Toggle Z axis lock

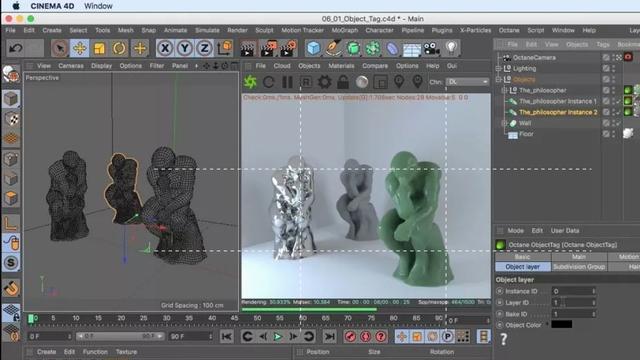[204, 48]
